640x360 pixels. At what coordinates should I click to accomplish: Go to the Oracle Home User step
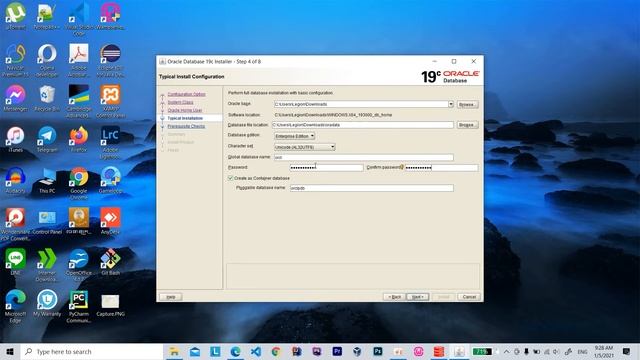point(184,110)
